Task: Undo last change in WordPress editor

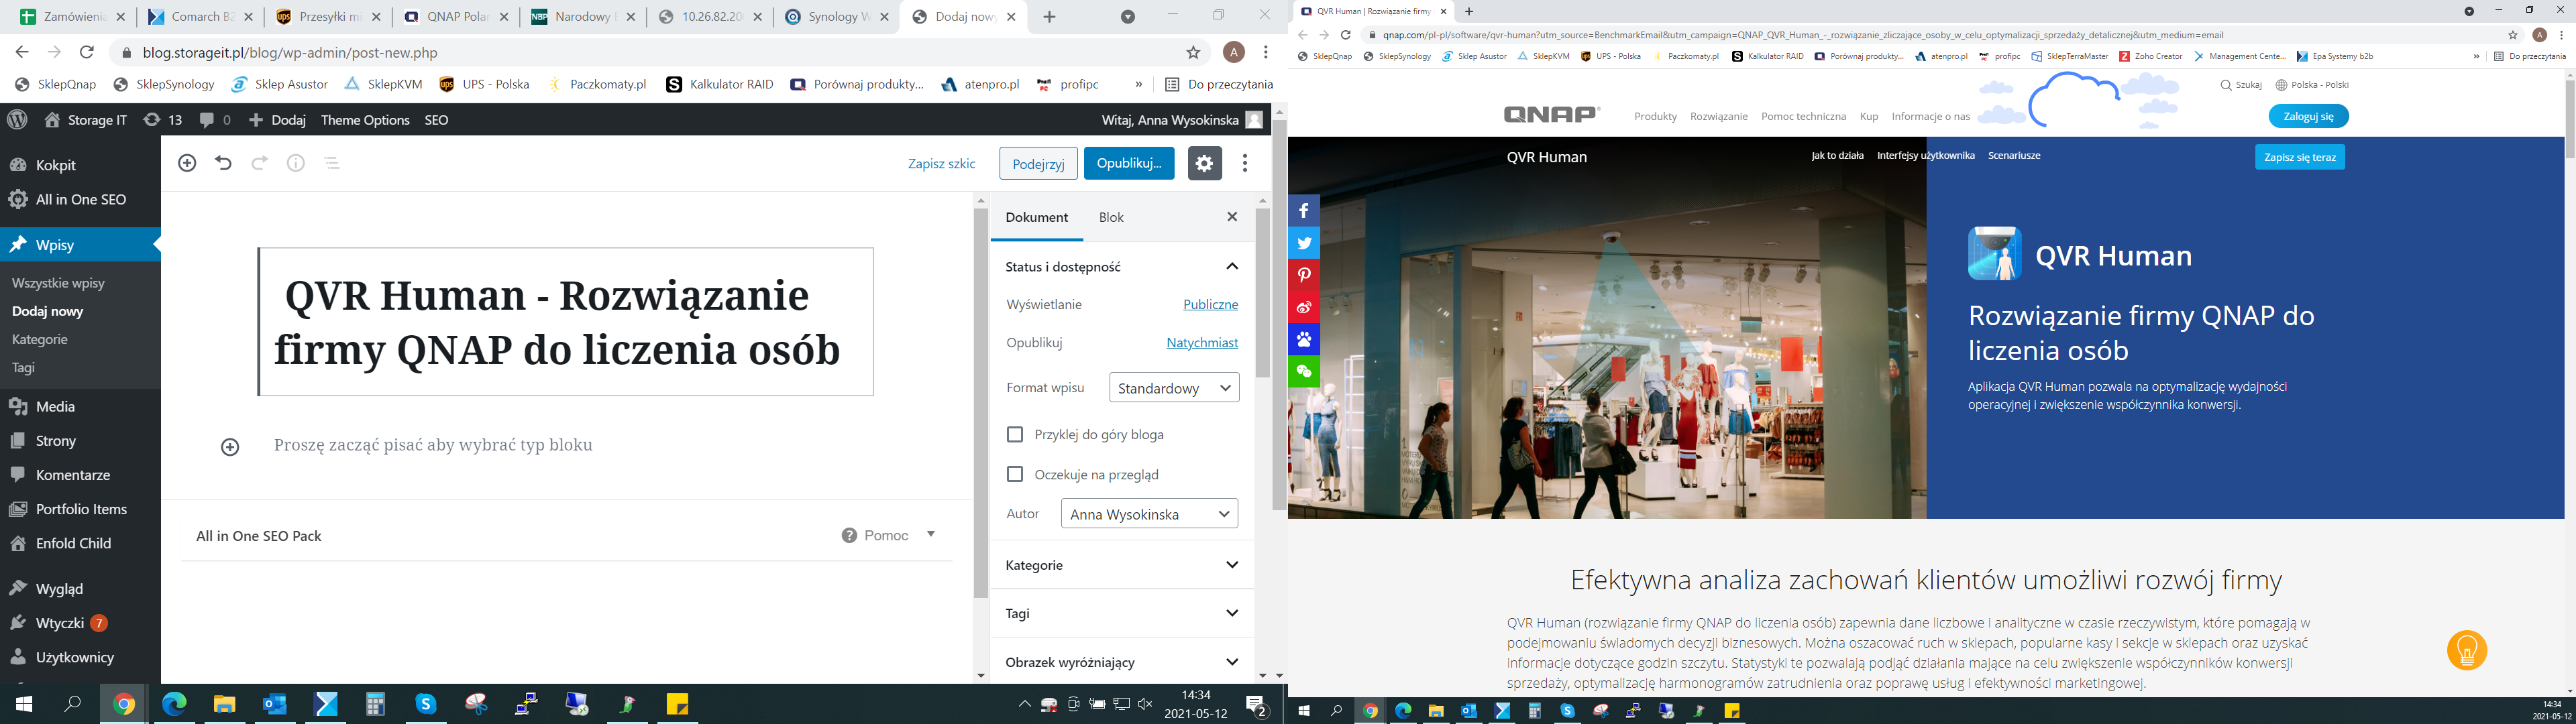Action: 223,163
